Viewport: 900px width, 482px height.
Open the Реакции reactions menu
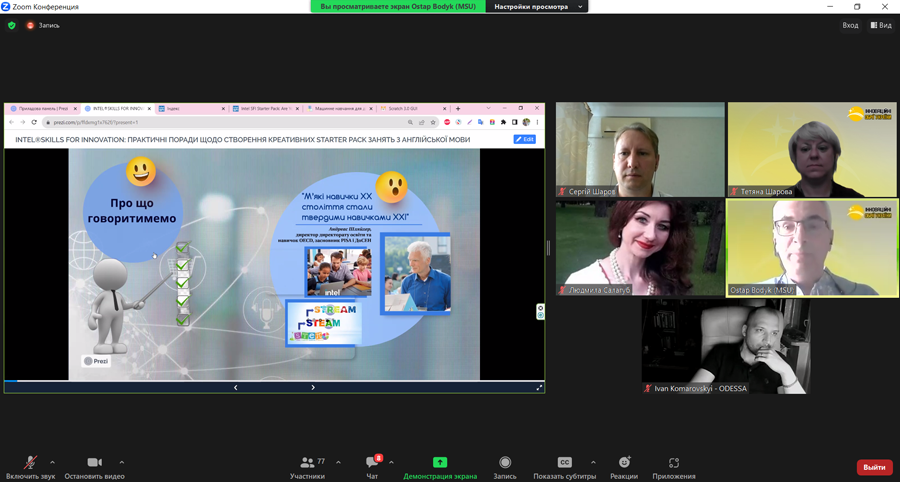(x=624, y=462)
